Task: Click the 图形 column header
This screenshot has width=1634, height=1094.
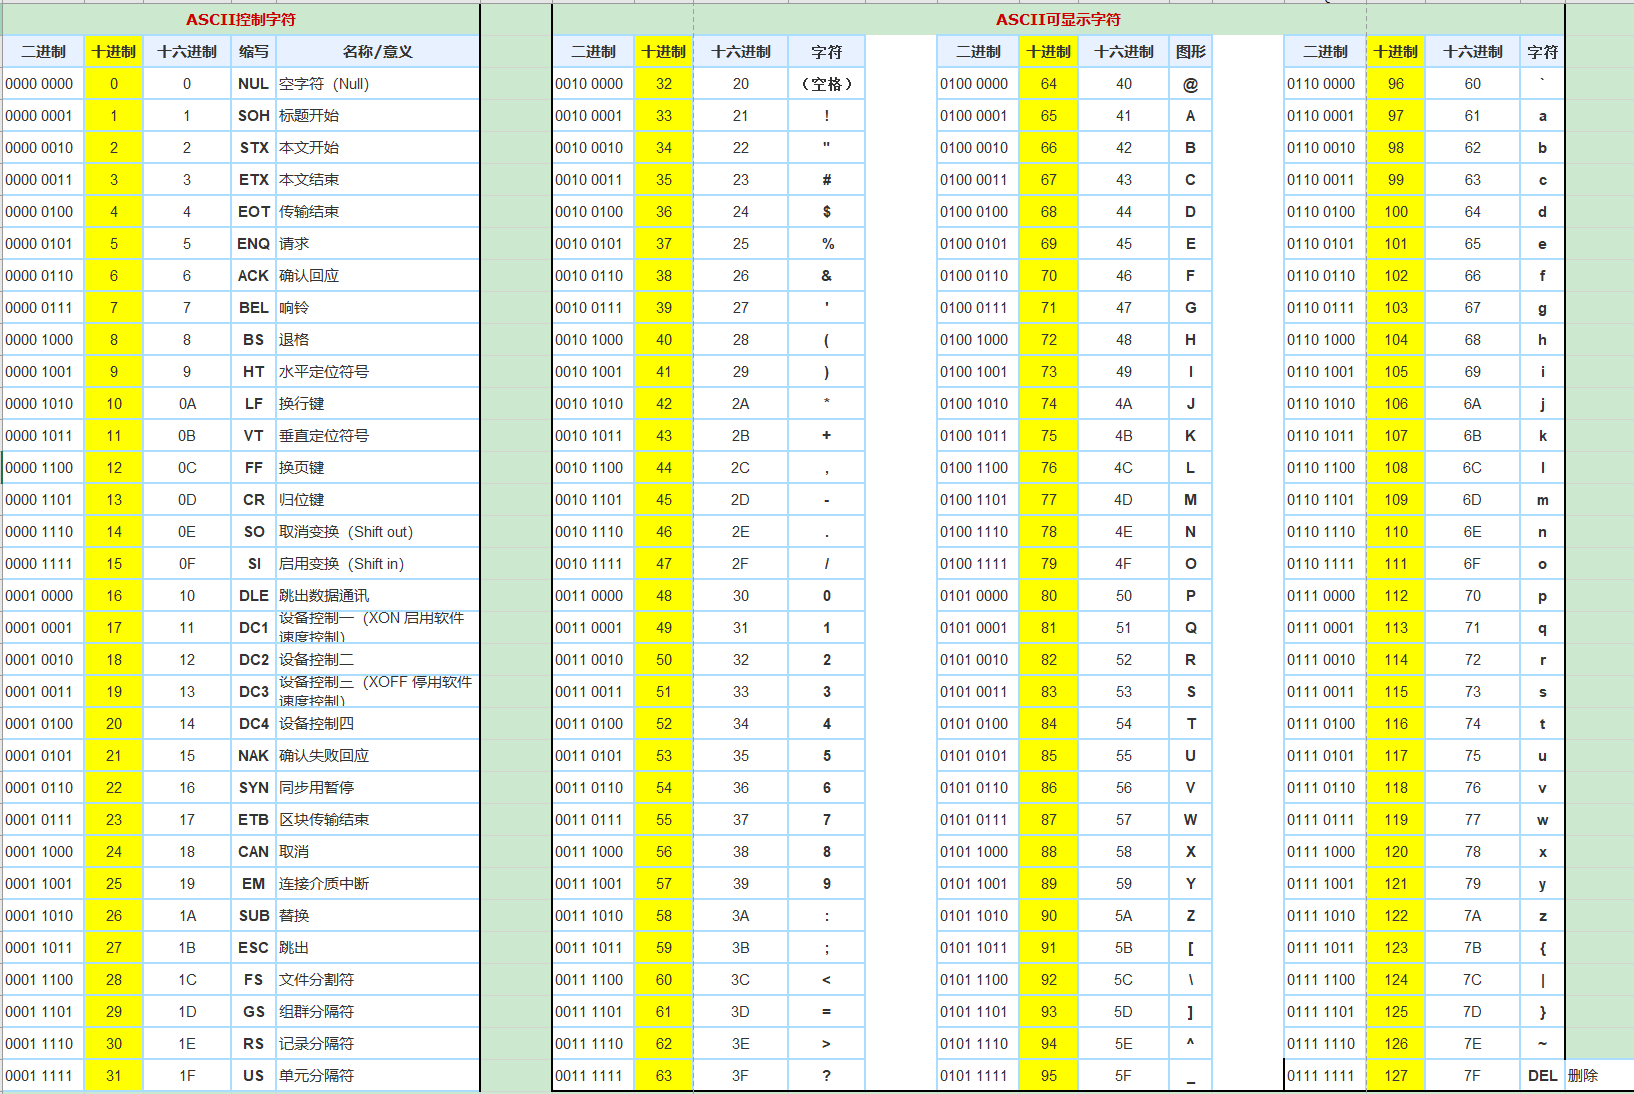Action: tap(1190, 51)
